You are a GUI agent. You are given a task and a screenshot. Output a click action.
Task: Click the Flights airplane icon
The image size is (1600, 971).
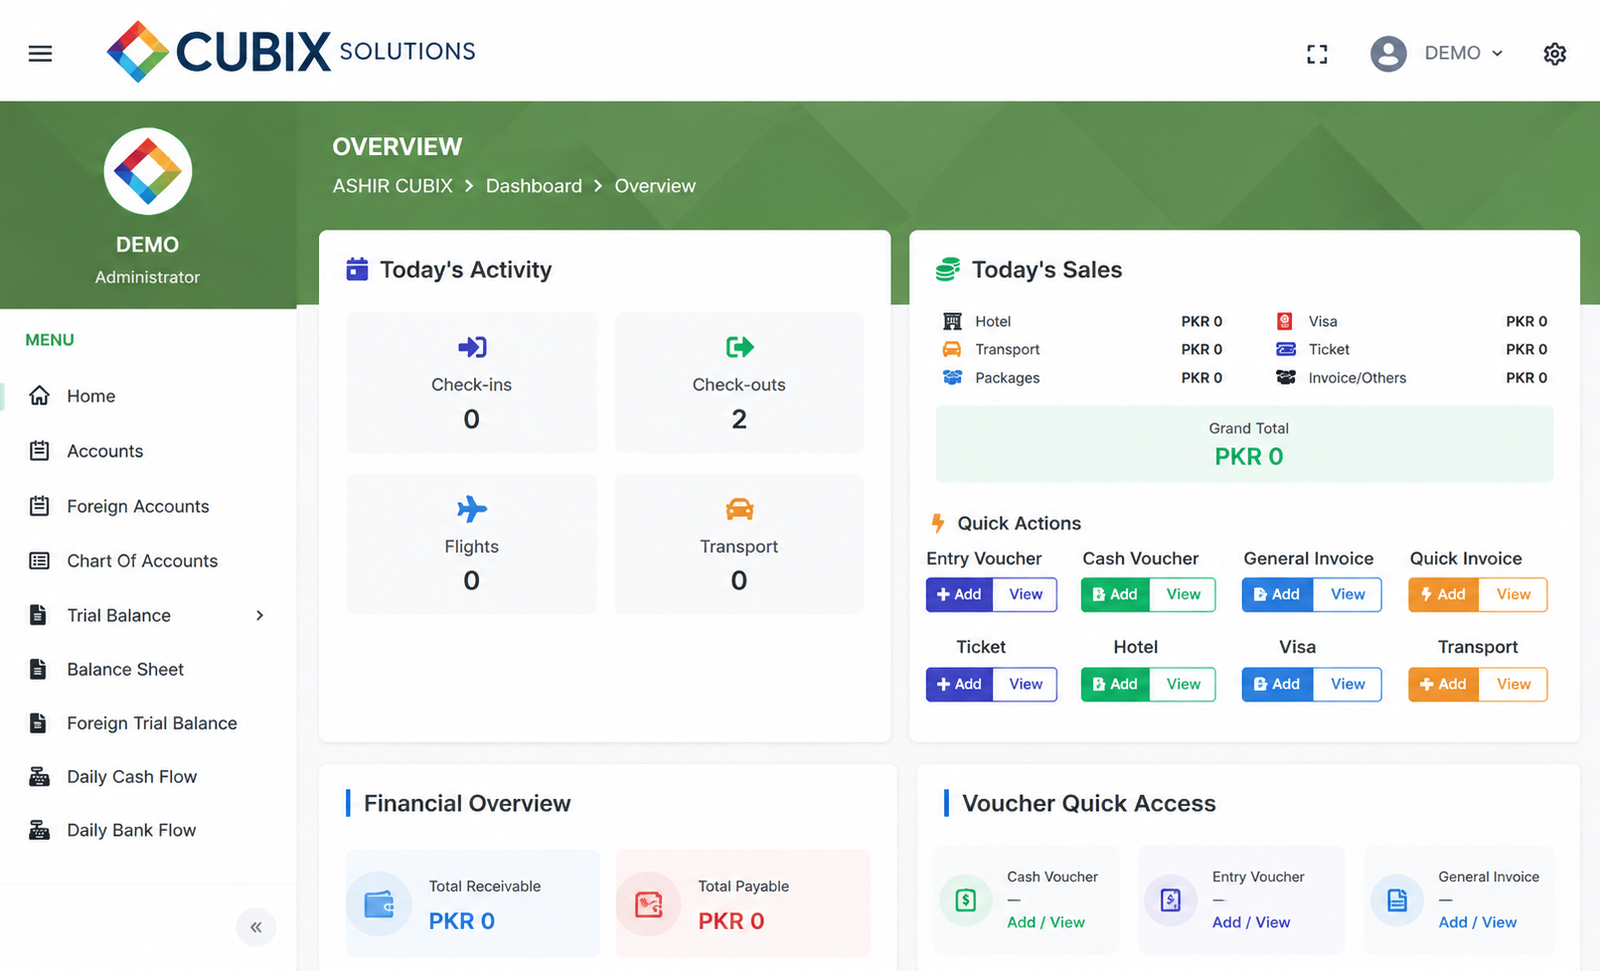click(472, 509)
